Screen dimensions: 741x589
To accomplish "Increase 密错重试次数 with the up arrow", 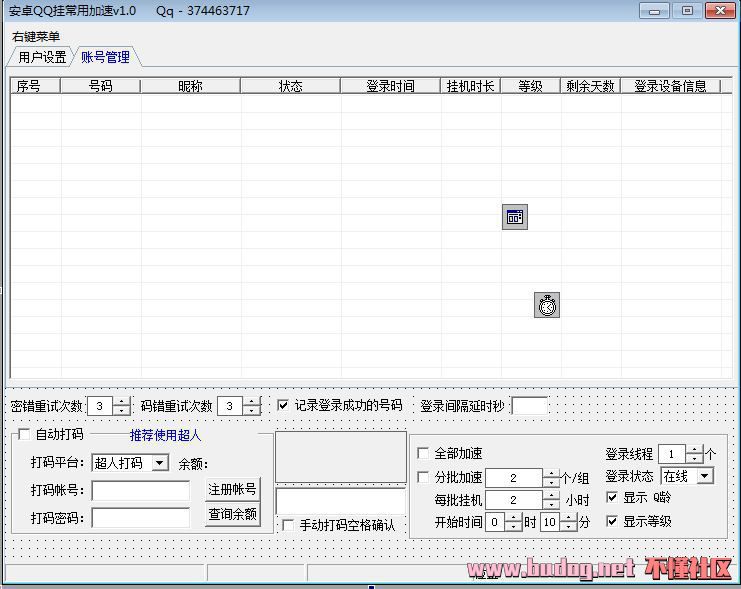I will tap(121, 401).
